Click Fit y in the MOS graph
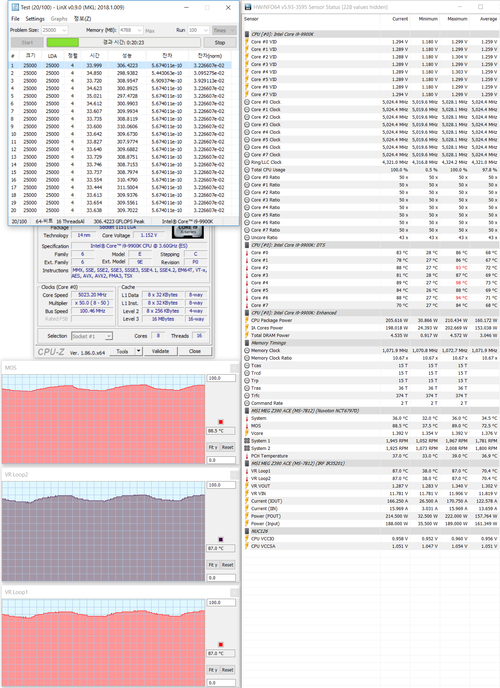Viewport: 500px width, 688px height. (213, 447)
